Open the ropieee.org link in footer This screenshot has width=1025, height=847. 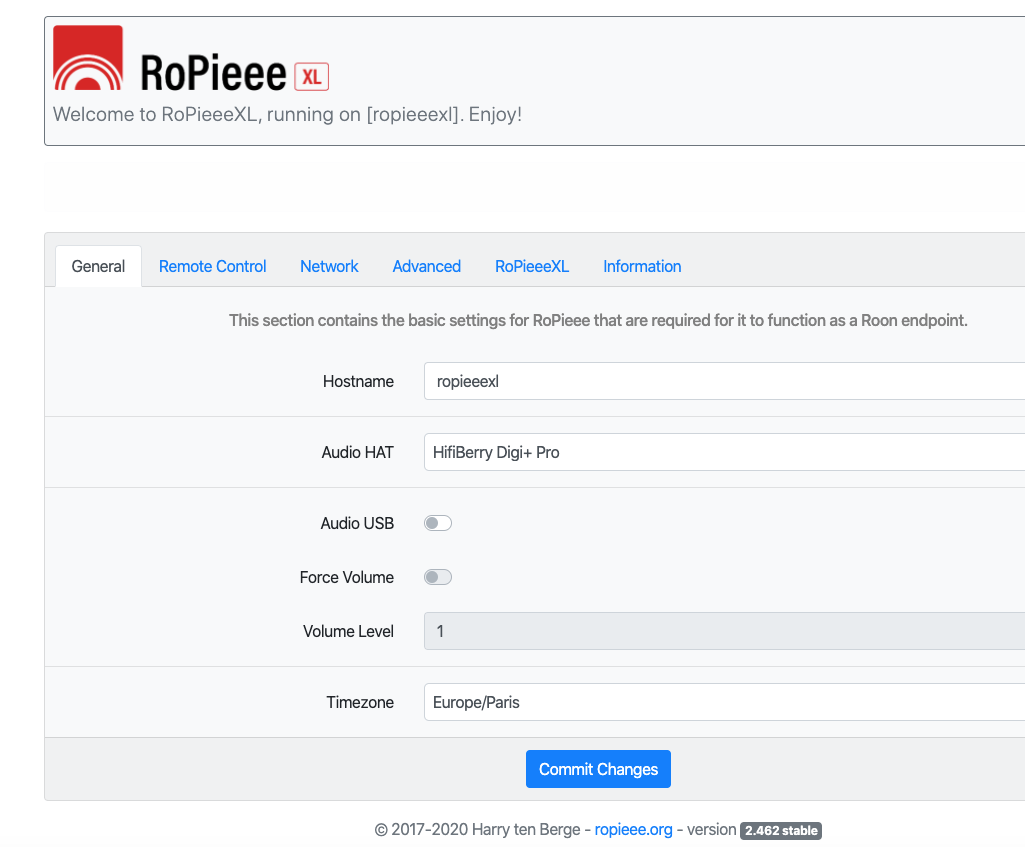(633, 829)
